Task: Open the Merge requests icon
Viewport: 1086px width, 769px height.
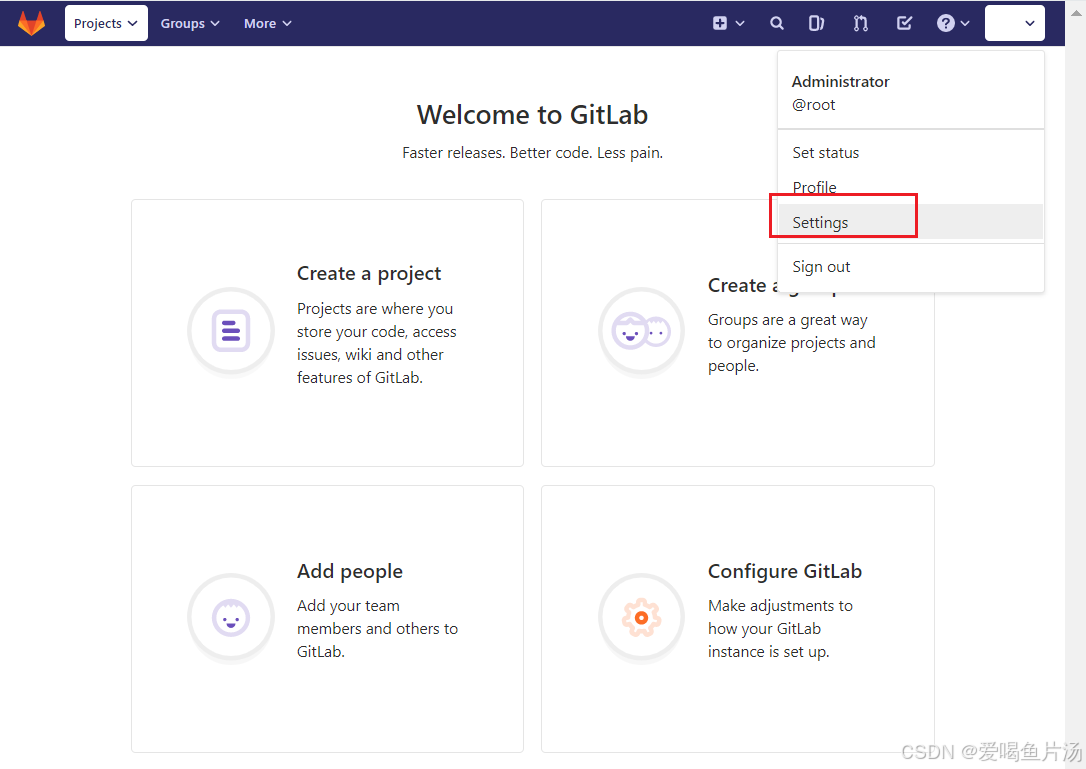Action: [x=860, y=23]
